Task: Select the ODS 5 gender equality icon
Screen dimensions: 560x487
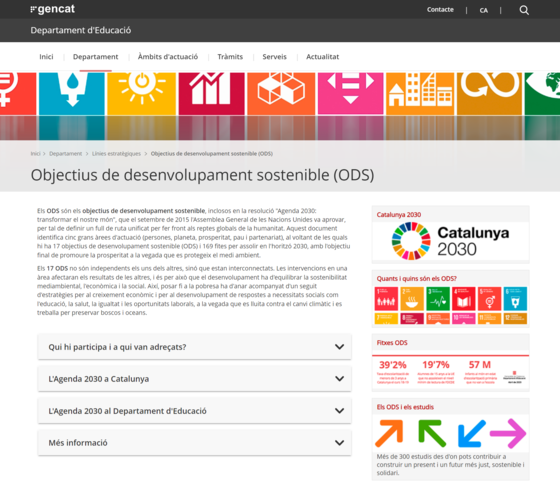Action: click(489, 298)
